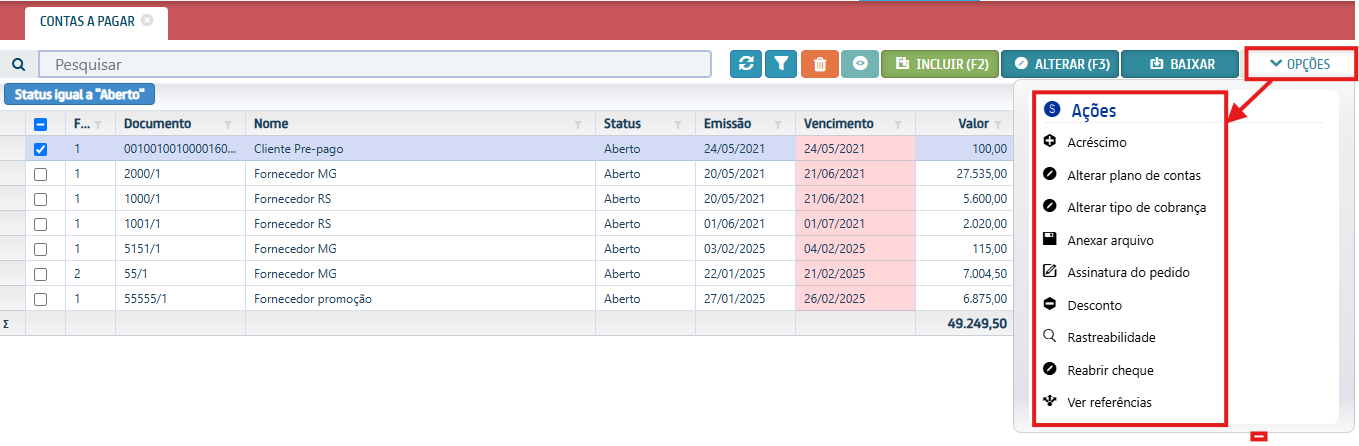Viewport: 1359px width, 446px height.
Task: Click the orange trash delete icon
Action: [819, 64]
